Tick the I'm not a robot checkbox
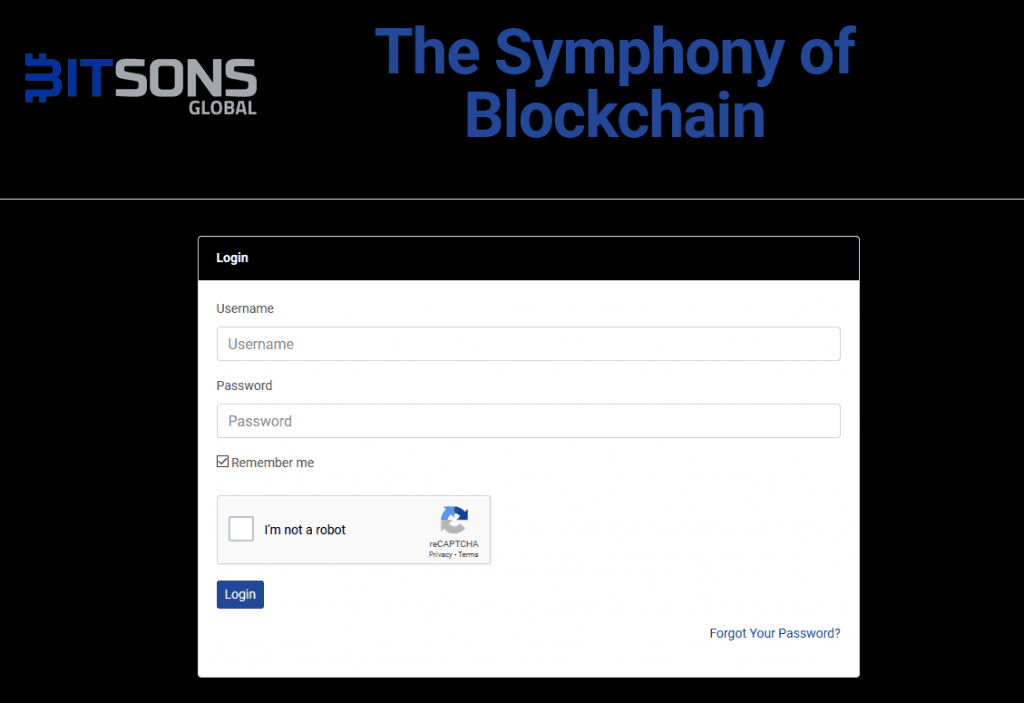Screen dimensions: 1024x703 click(x=241, y=529)
